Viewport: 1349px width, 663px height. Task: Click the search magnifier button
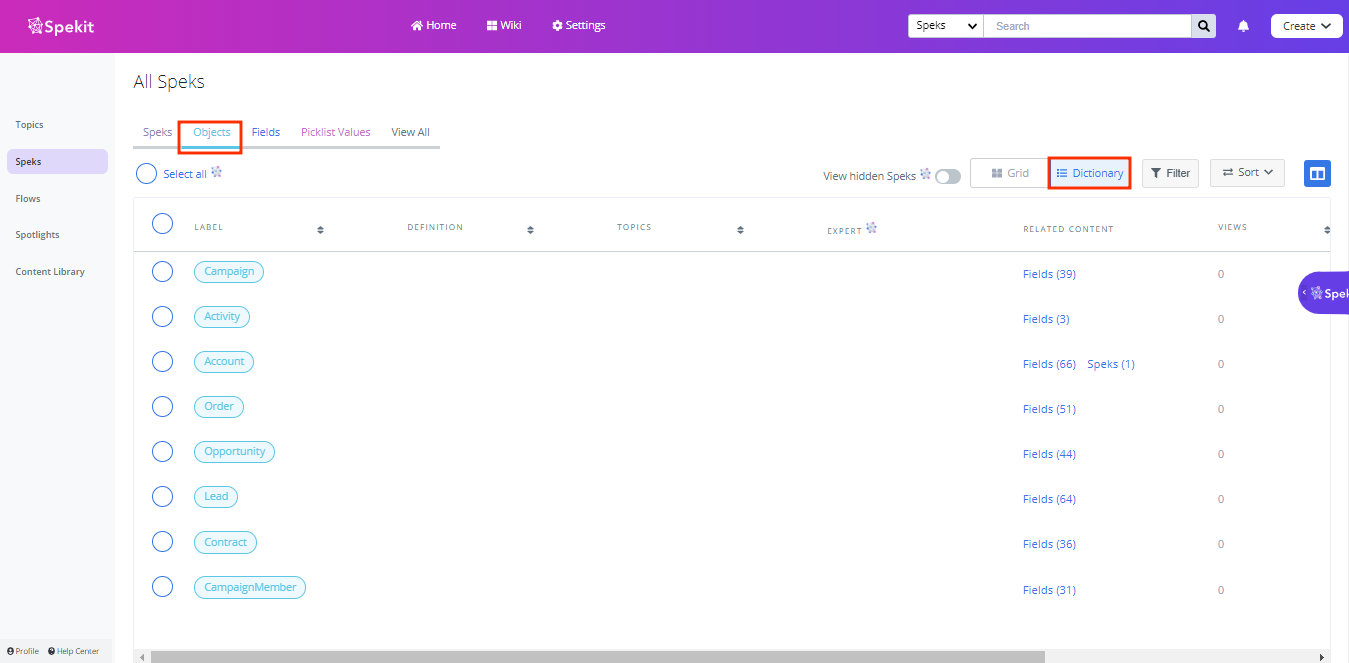coord(1204,26)
